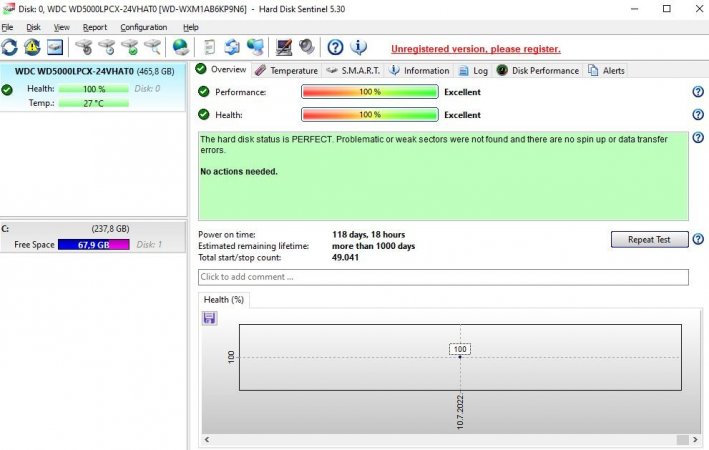Click the Free Space 67,9 GB bar
This screenshot has width=709, height=450.
coord(94,245)
